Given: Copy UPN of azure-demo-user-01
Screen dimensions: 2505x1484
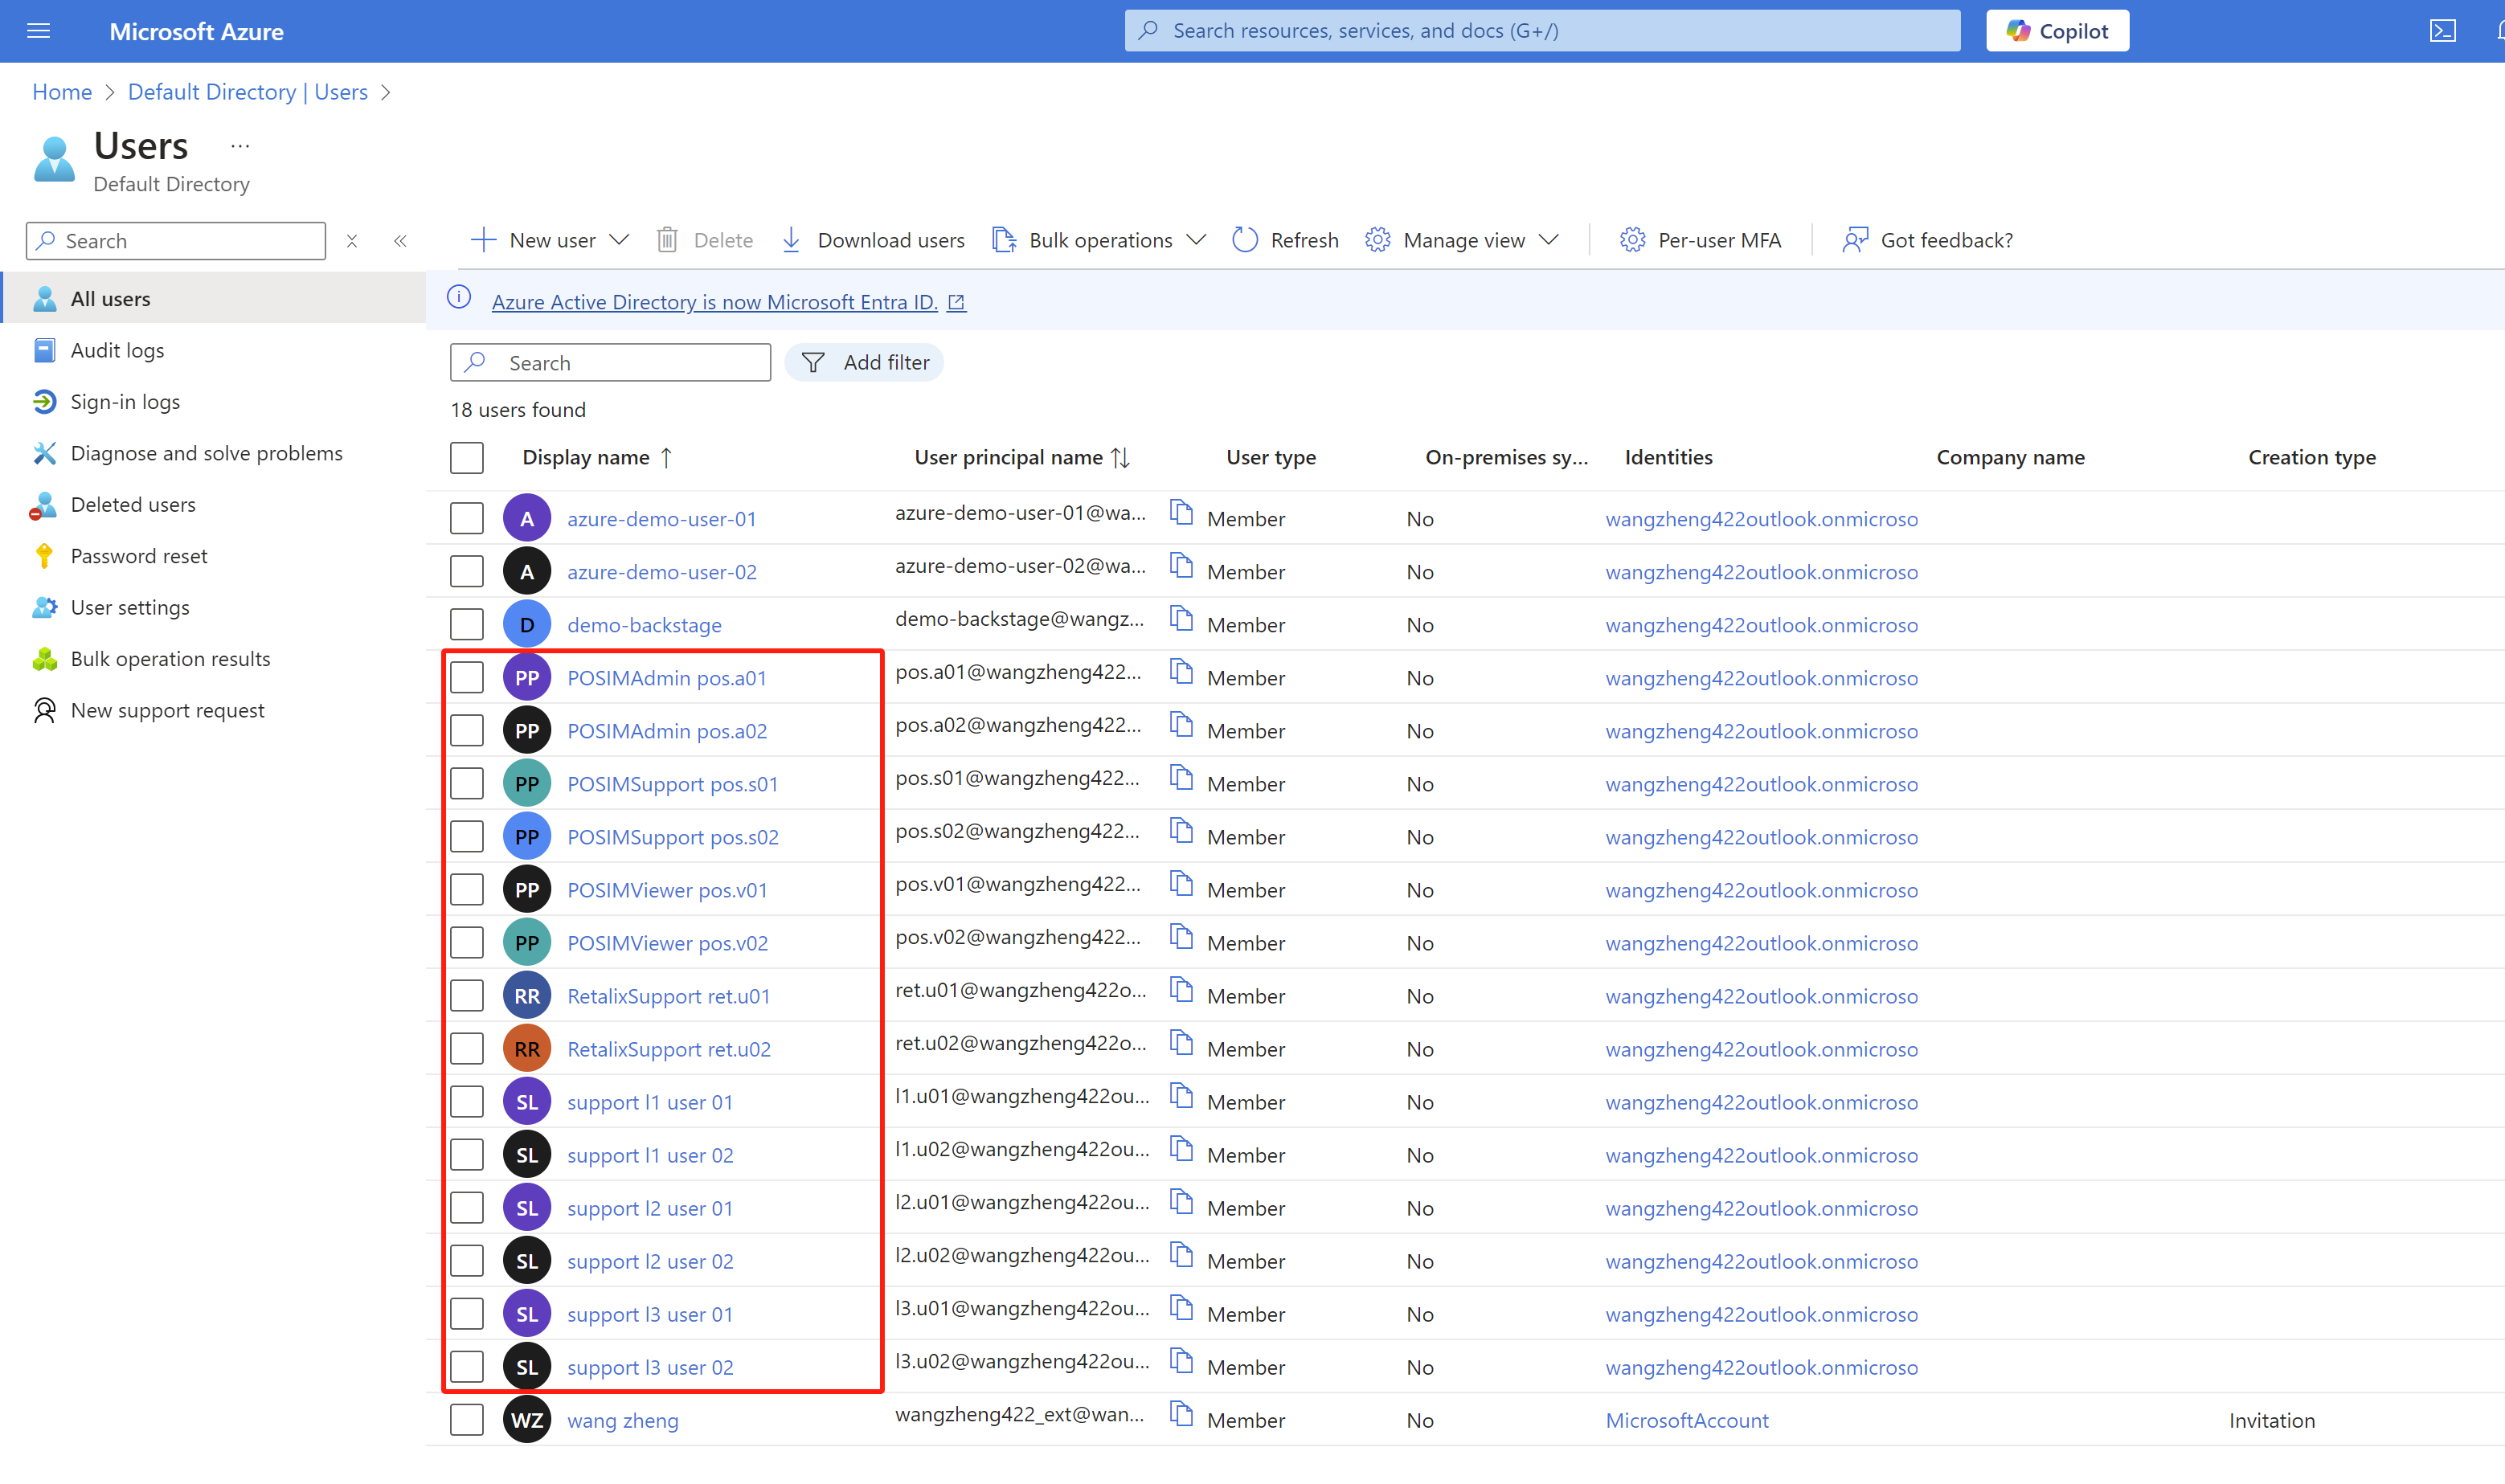Looking at the screenshot, I should click(x=1181, y=513).
